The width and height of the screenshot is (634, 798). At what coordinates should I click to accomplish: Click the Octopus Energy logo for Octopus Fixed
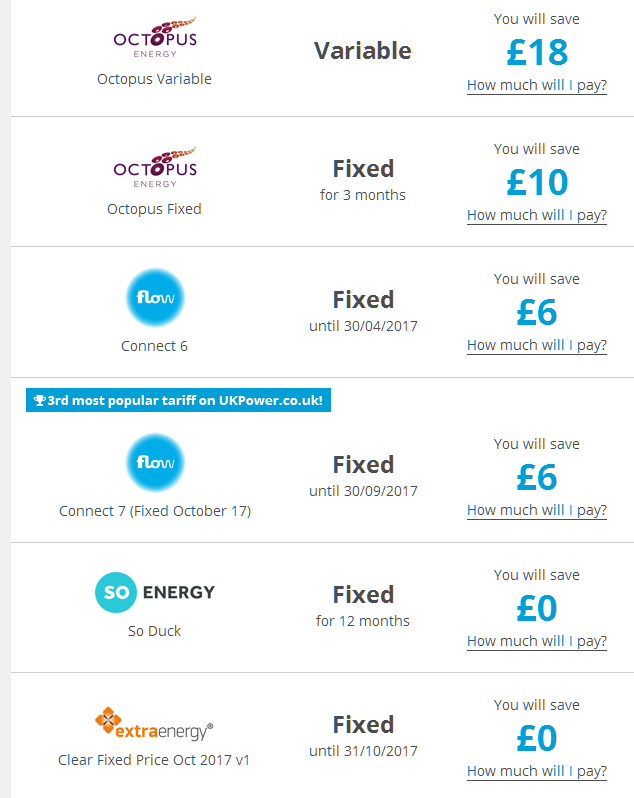click(x=154, y=171)
